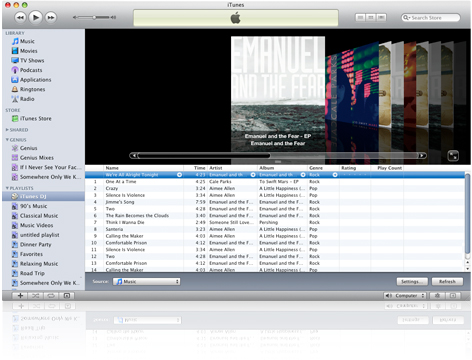The height and width of the screenshot is (360, 472).
Task: Click the Refresh button
Action: pos(447,282)
